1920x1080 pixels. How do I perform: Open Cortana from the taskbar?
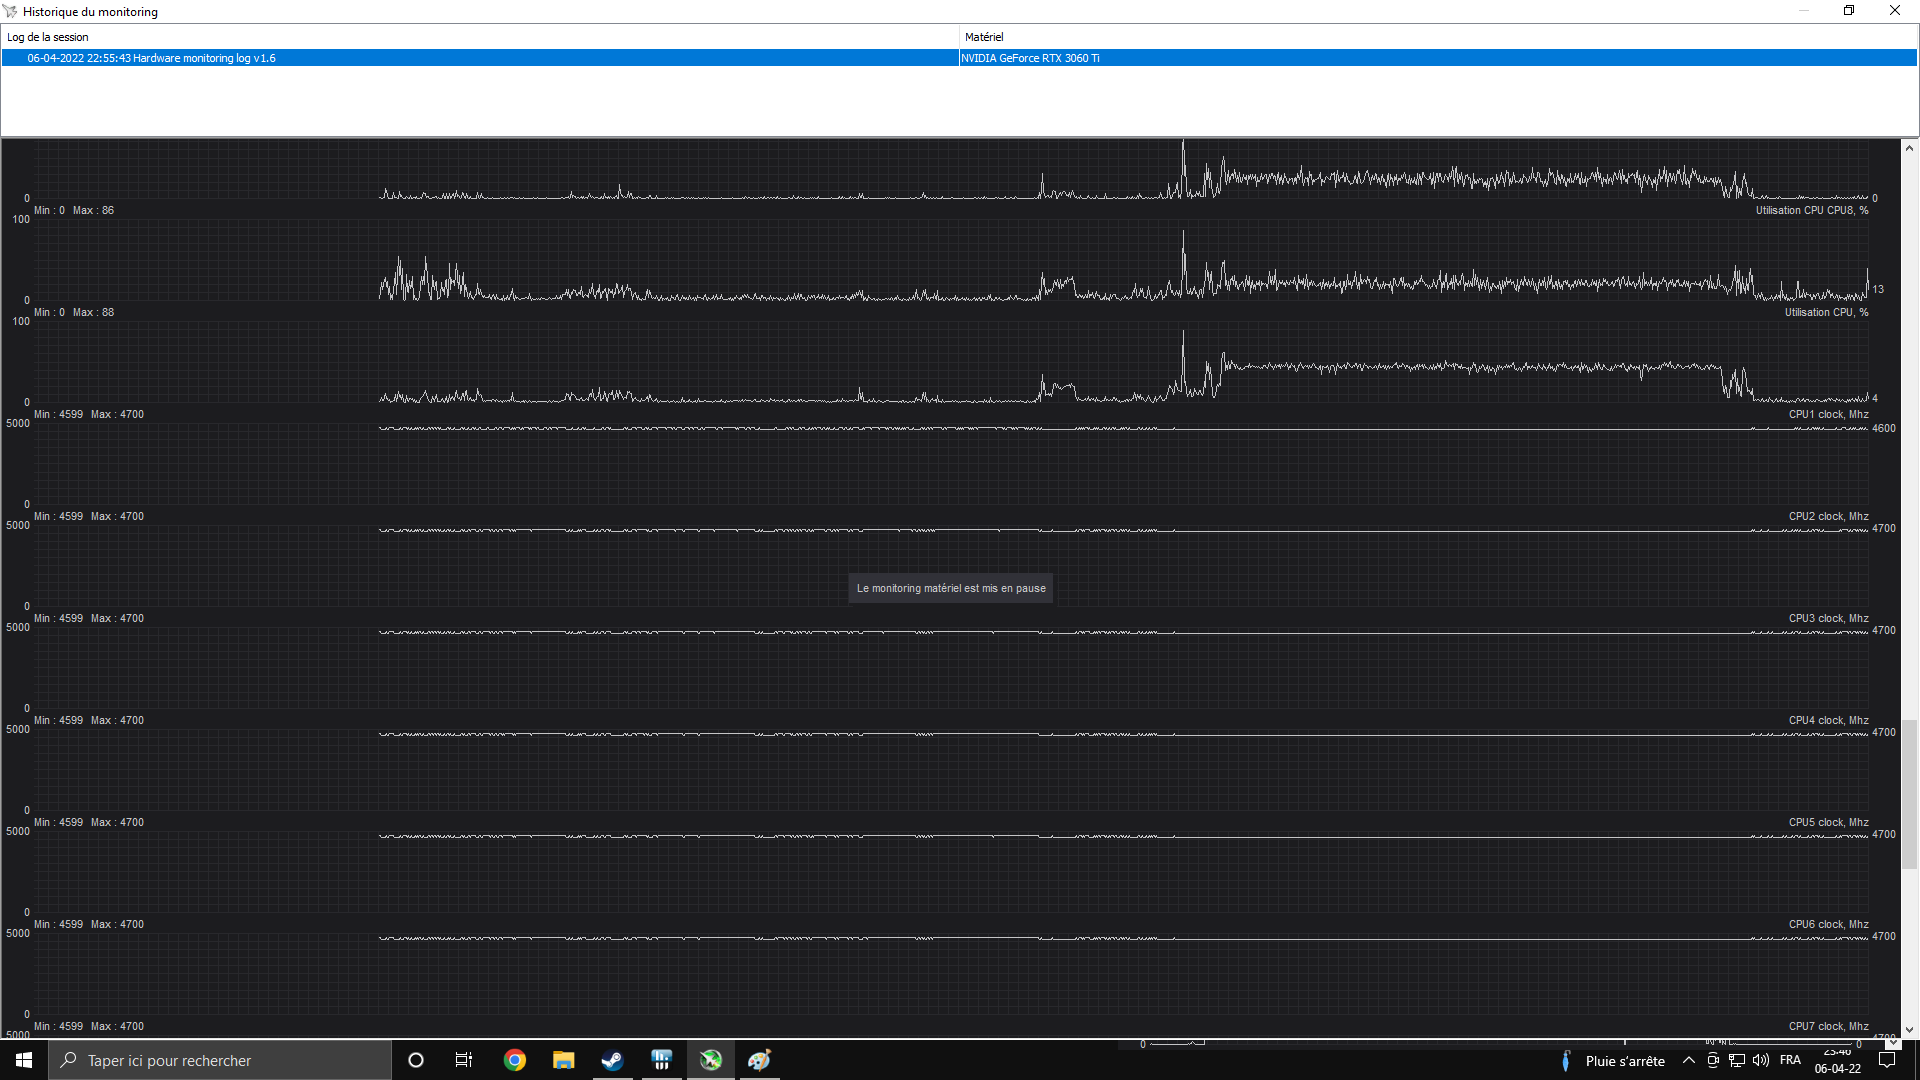(416, 1060)
